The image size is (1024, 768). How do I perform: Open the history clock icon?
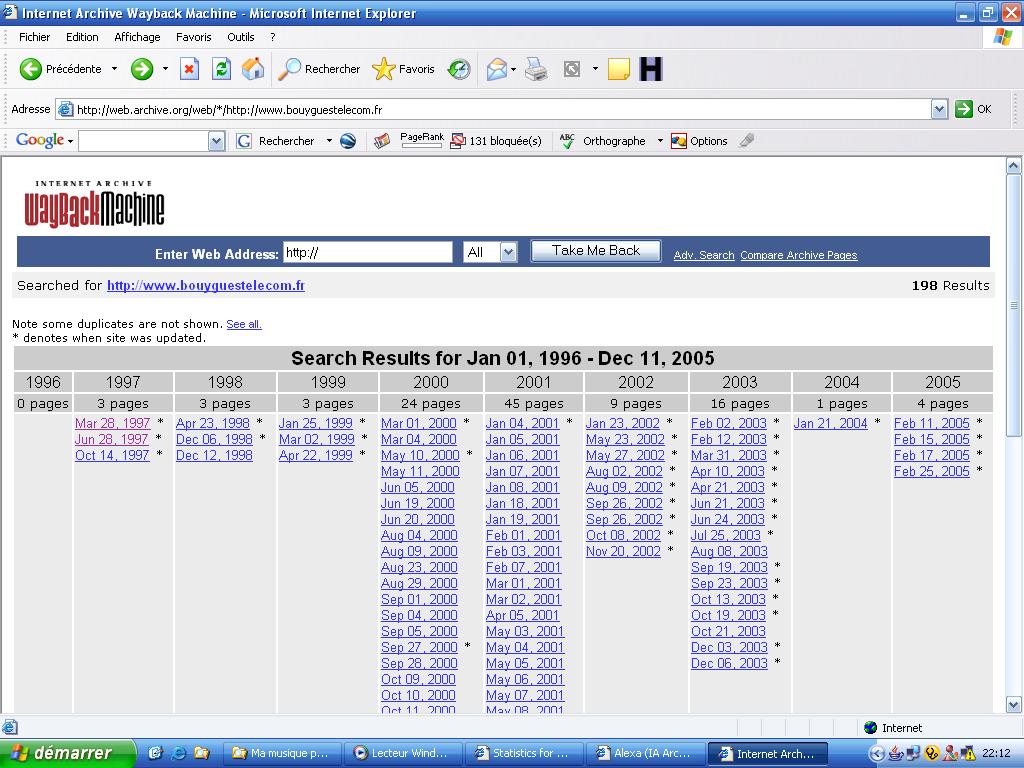[x=459, y=69]
